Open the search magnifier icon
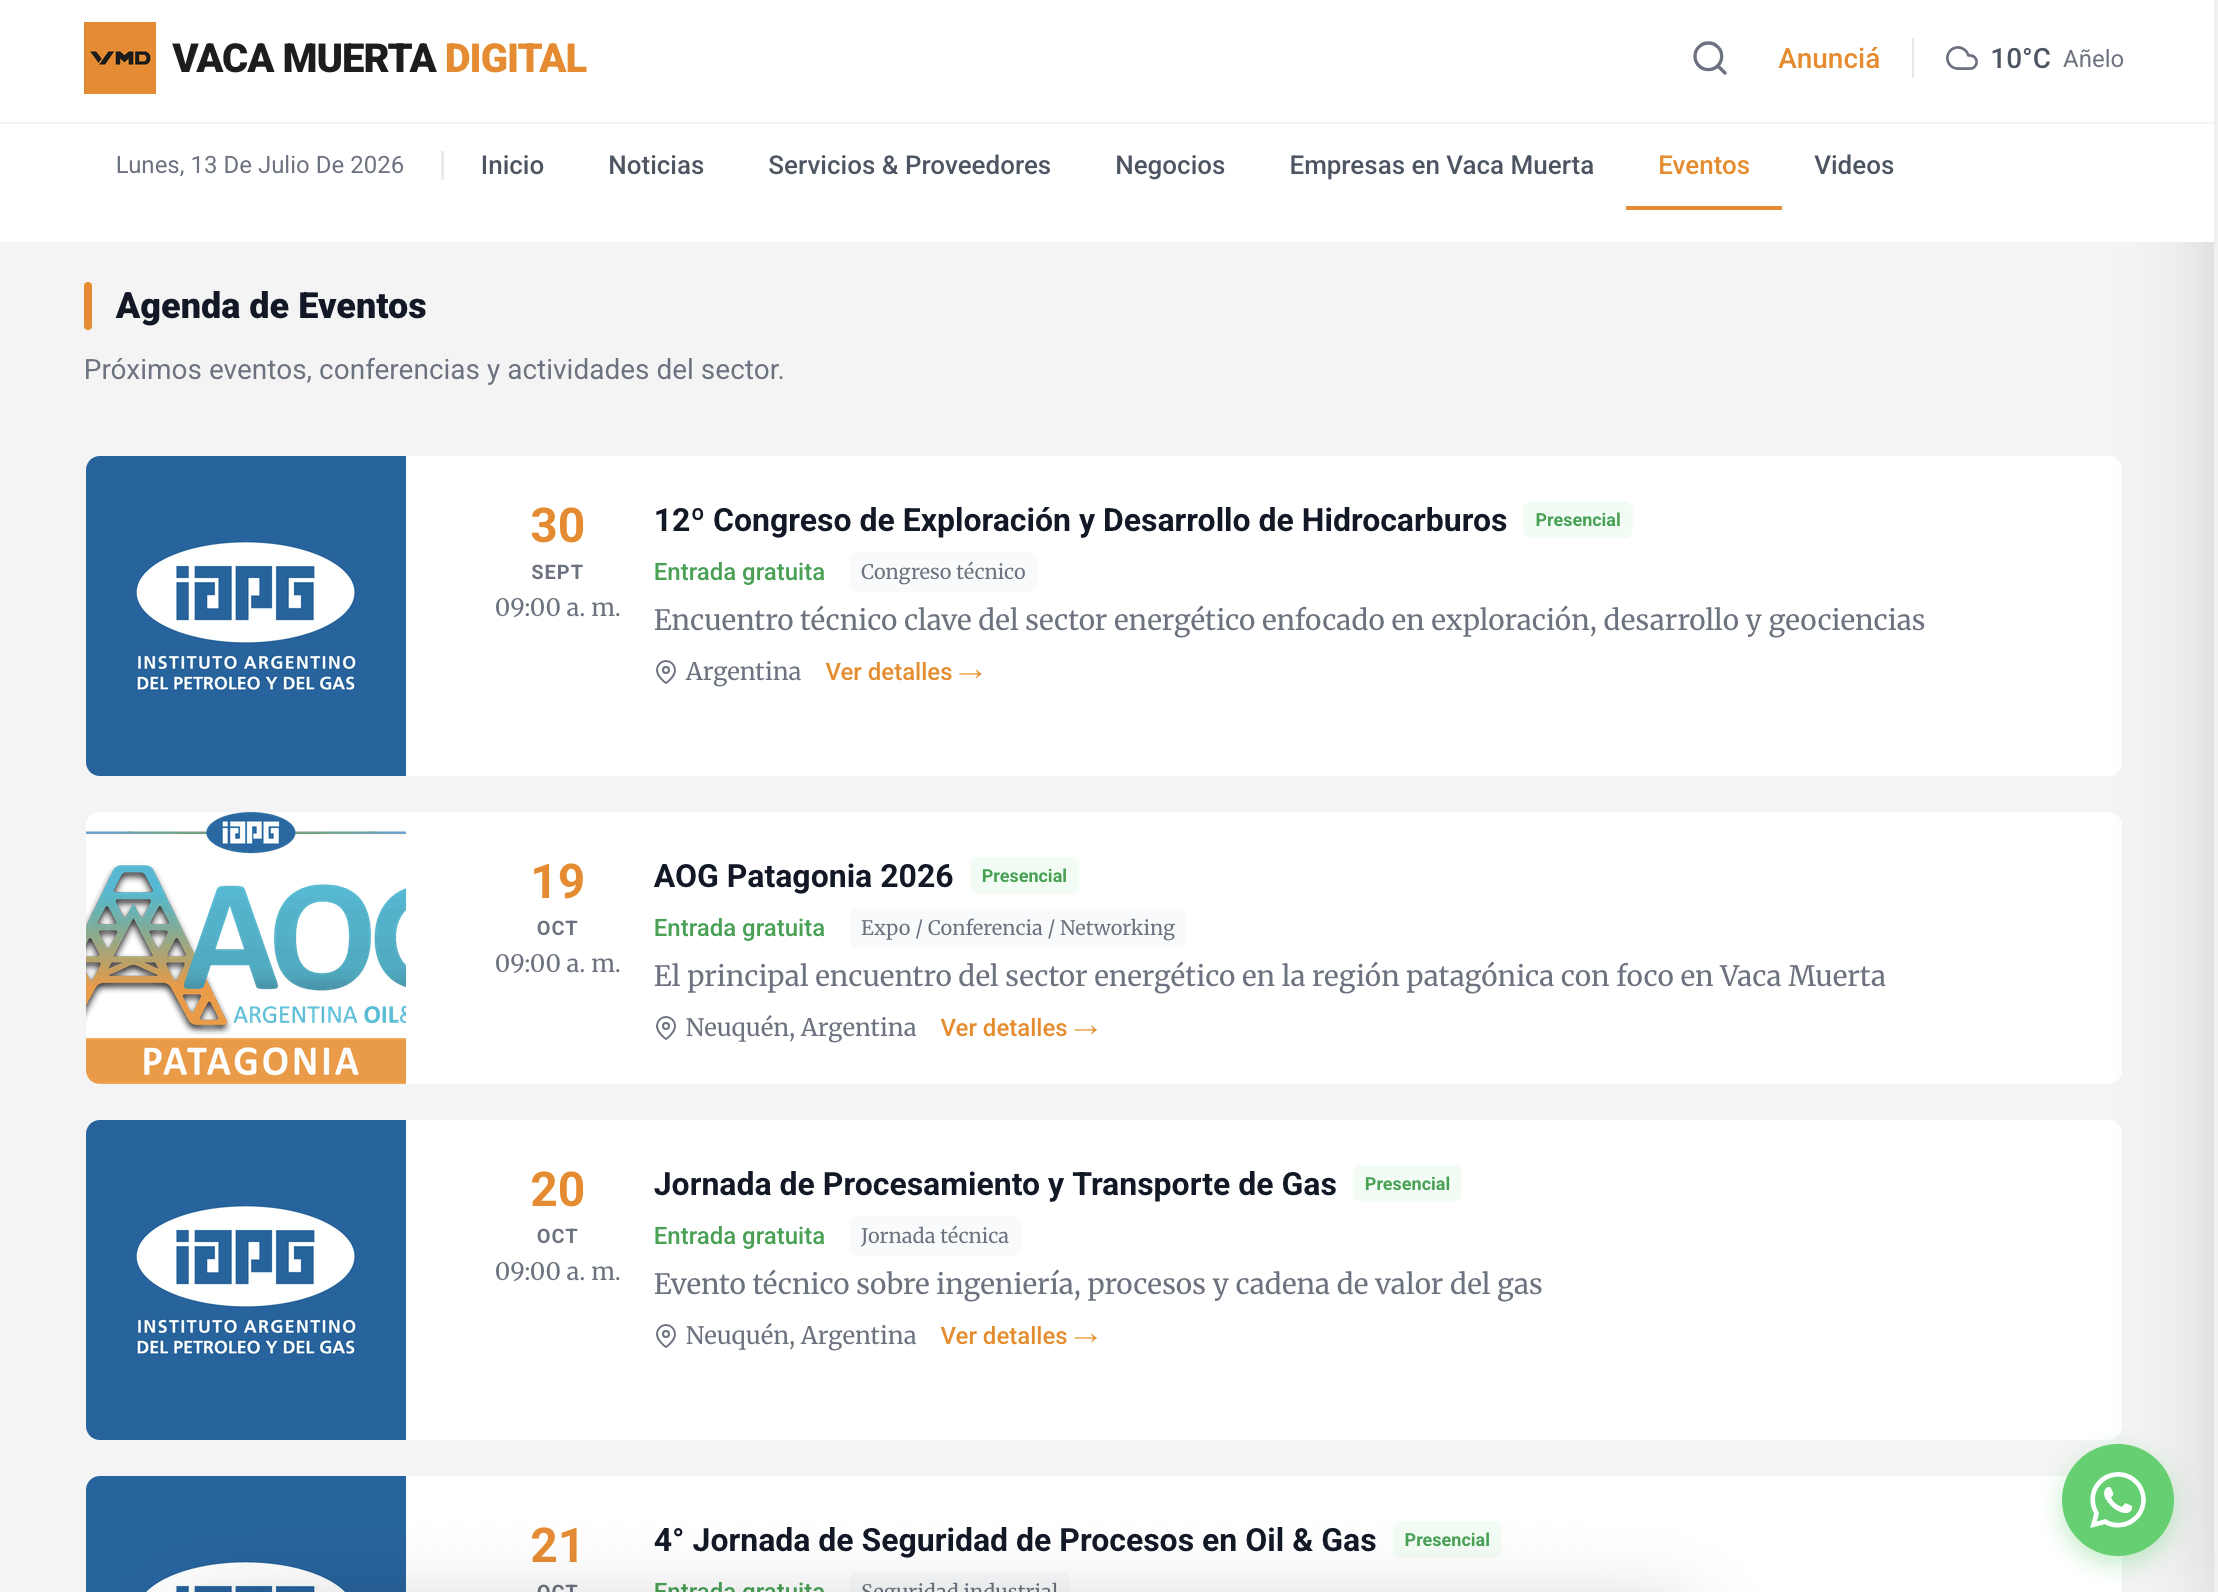The height and width of the screenshot is (1592, 2218). pyautogui.click(x=1710, y=58)
